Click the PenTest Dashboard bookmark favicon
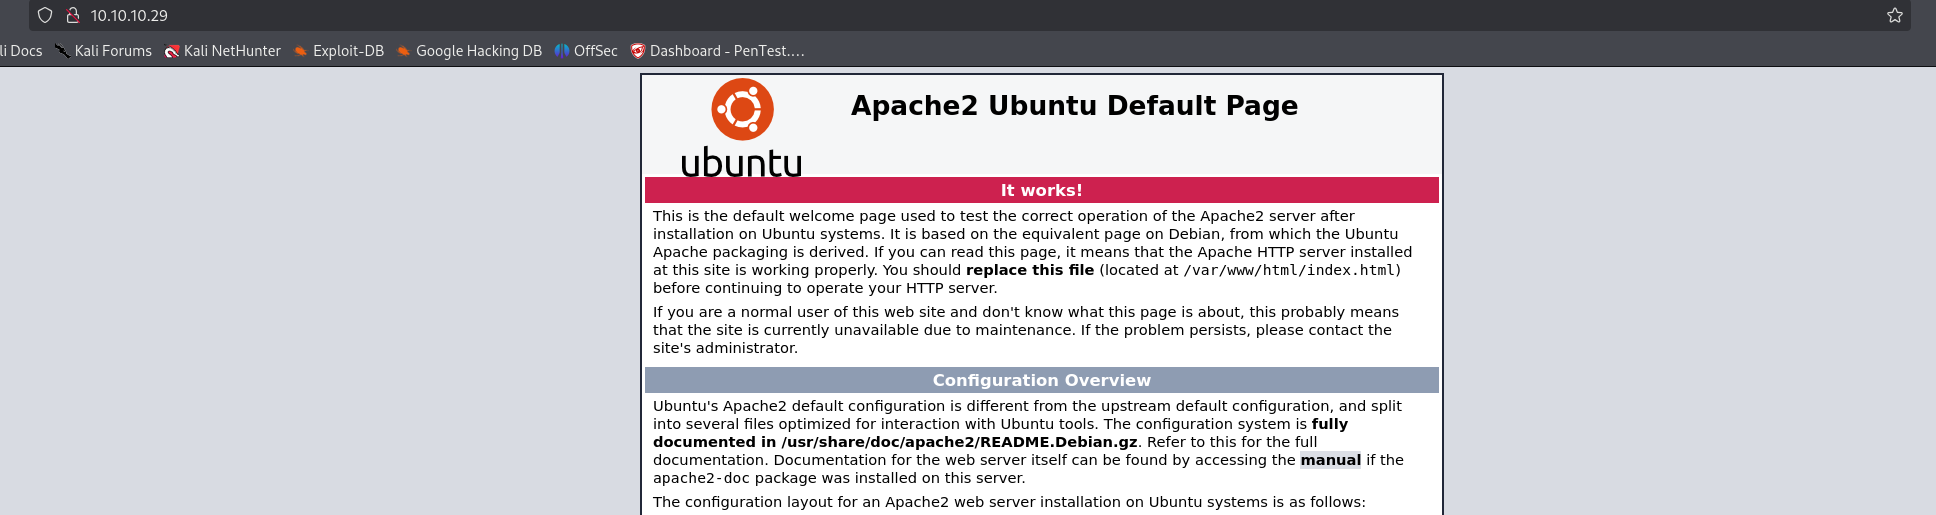Viewport: 1936px width, 515px height. (638, 51)
